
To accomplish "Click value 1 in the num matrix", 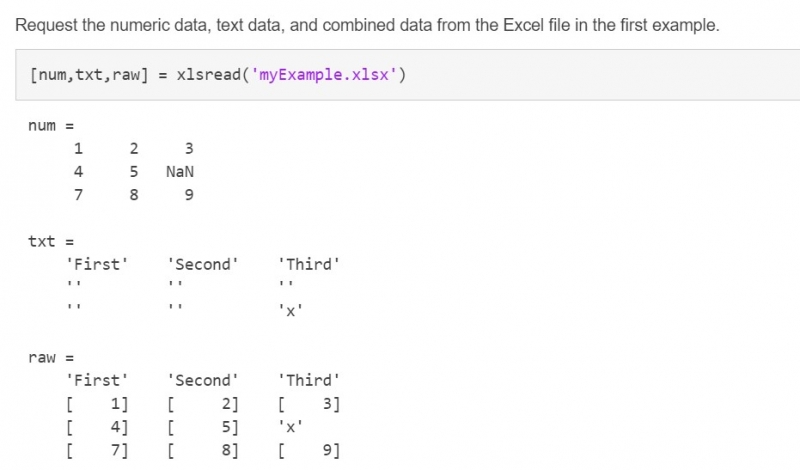I will 78,149.
